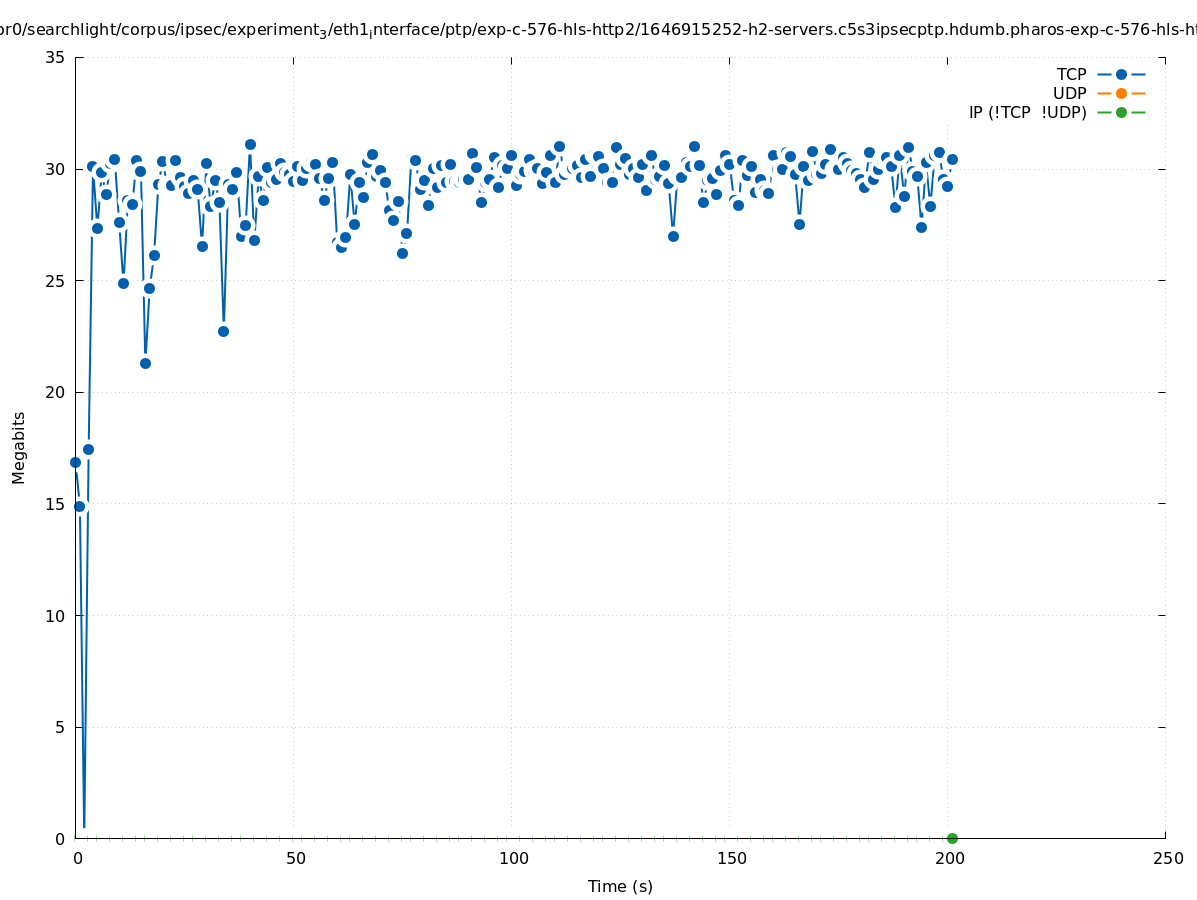Viewport: 1197px width, 900px height.
Task: Click the green IP legend marker
Action: [x=1121, y=112]
